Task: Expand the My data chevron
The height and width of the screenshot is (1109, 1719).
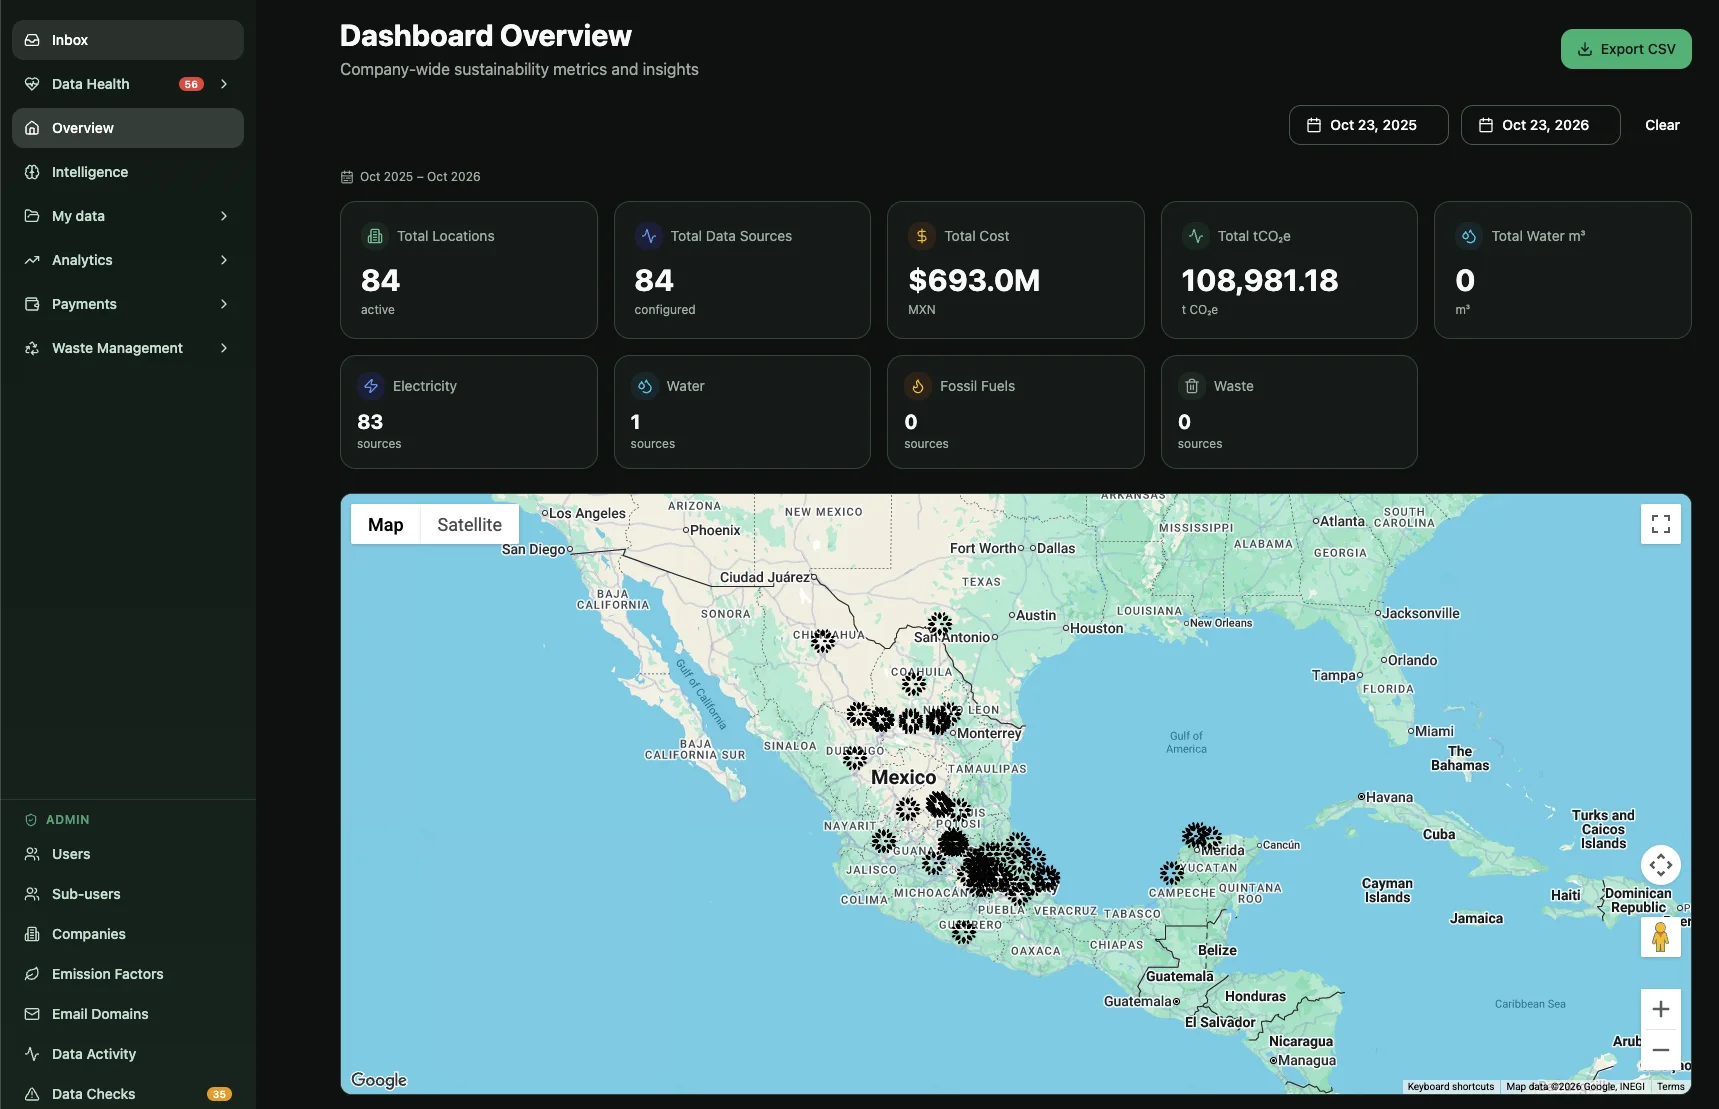Action: 224,216
